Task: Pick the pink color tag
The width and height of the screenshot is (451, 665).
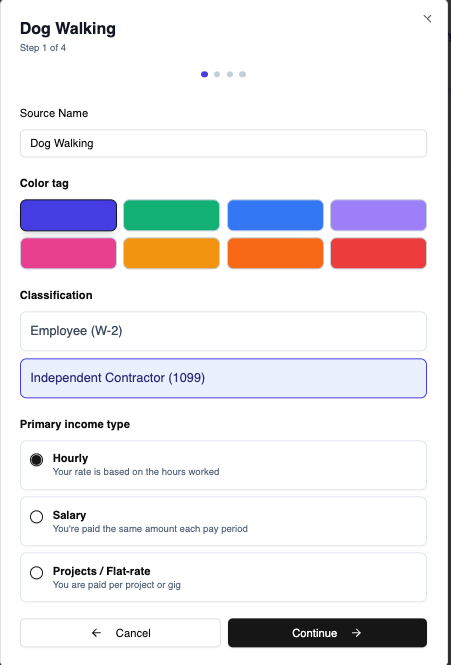Action: pyautogui.click(x=68, y=253)
